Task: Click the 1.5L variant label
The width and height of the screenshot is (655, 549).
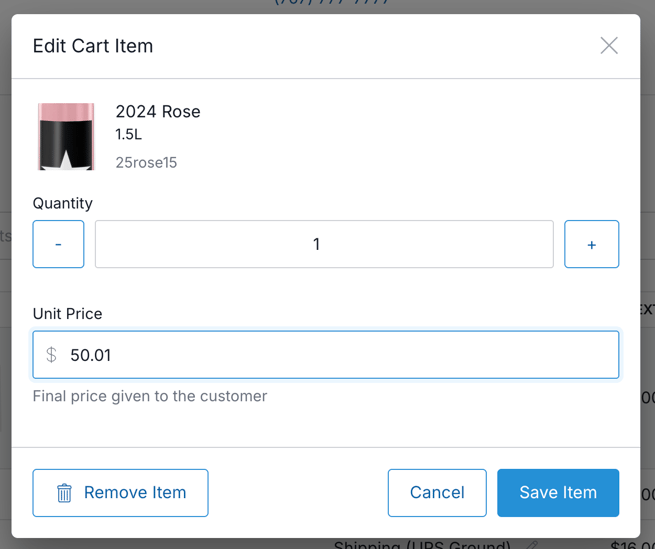Action: (129, 134)
